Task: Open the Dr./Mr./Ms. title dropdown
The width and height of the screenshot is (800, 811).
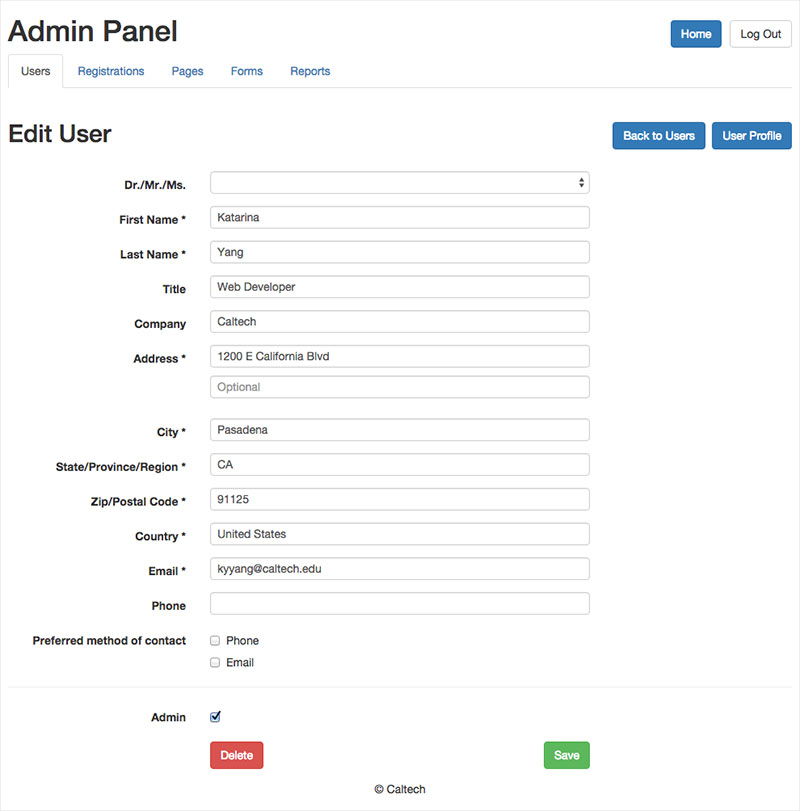Action: tap(399, 183)
